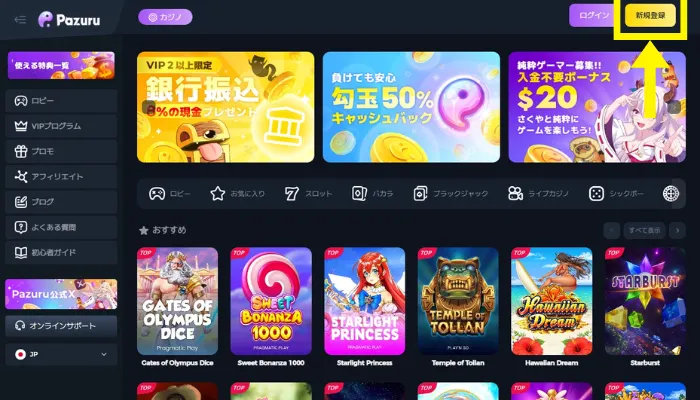The image size is (700, 400).
Task: Open the Starburst game thumbnail
Action: 645,301
